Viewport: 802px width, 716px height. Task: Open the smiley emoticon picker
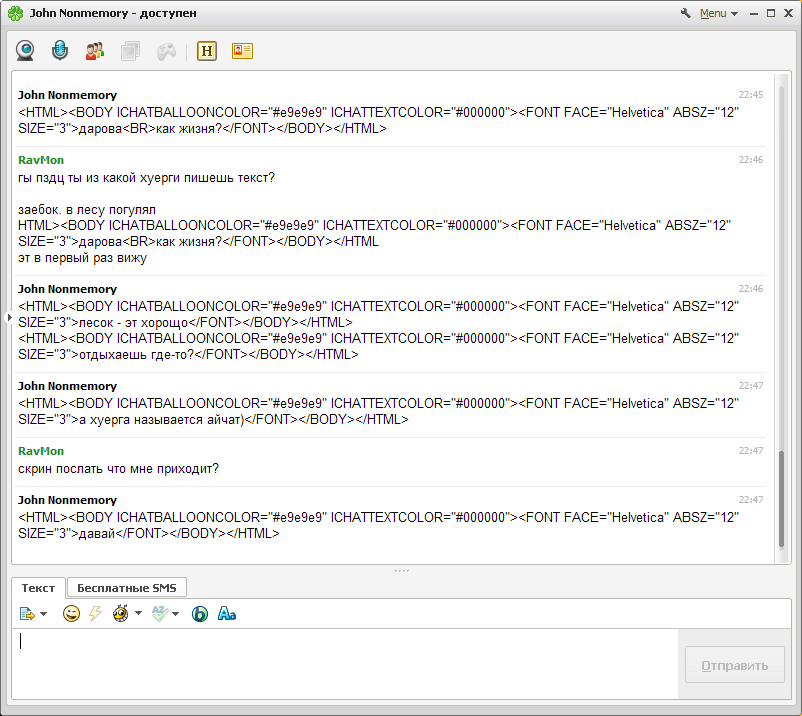tap(71, 614)
